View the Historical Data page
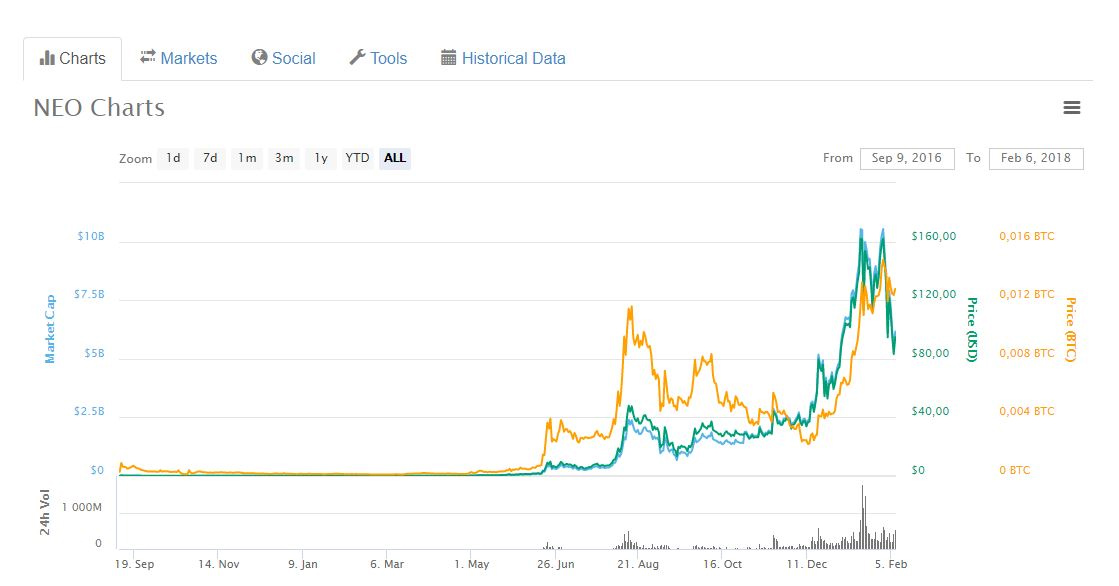The width and height of the screenshot is (1119, 586). coord(513,58)
